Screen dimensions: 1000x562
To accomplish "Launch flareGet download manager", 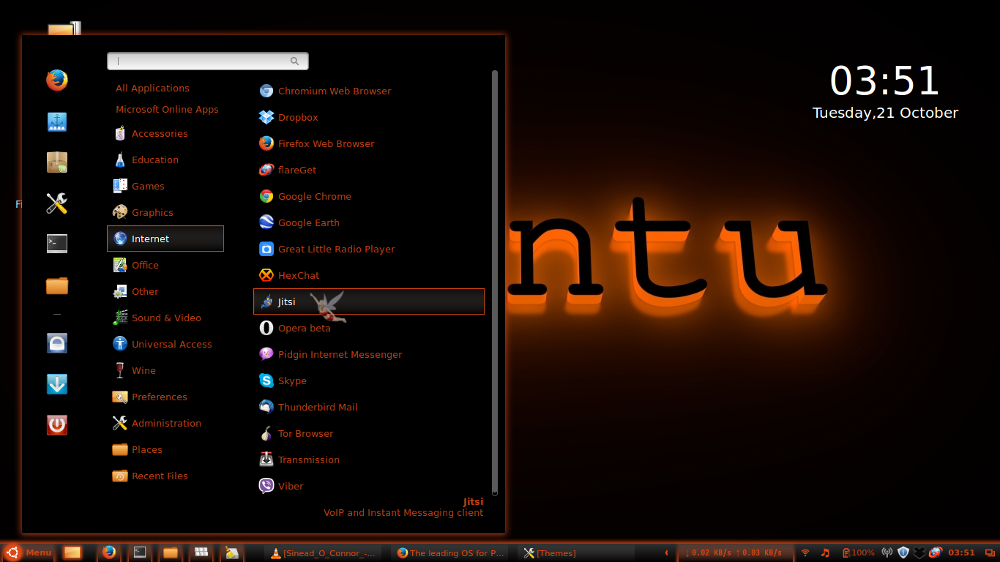I will pyautogui.click(x=369, y=170).
